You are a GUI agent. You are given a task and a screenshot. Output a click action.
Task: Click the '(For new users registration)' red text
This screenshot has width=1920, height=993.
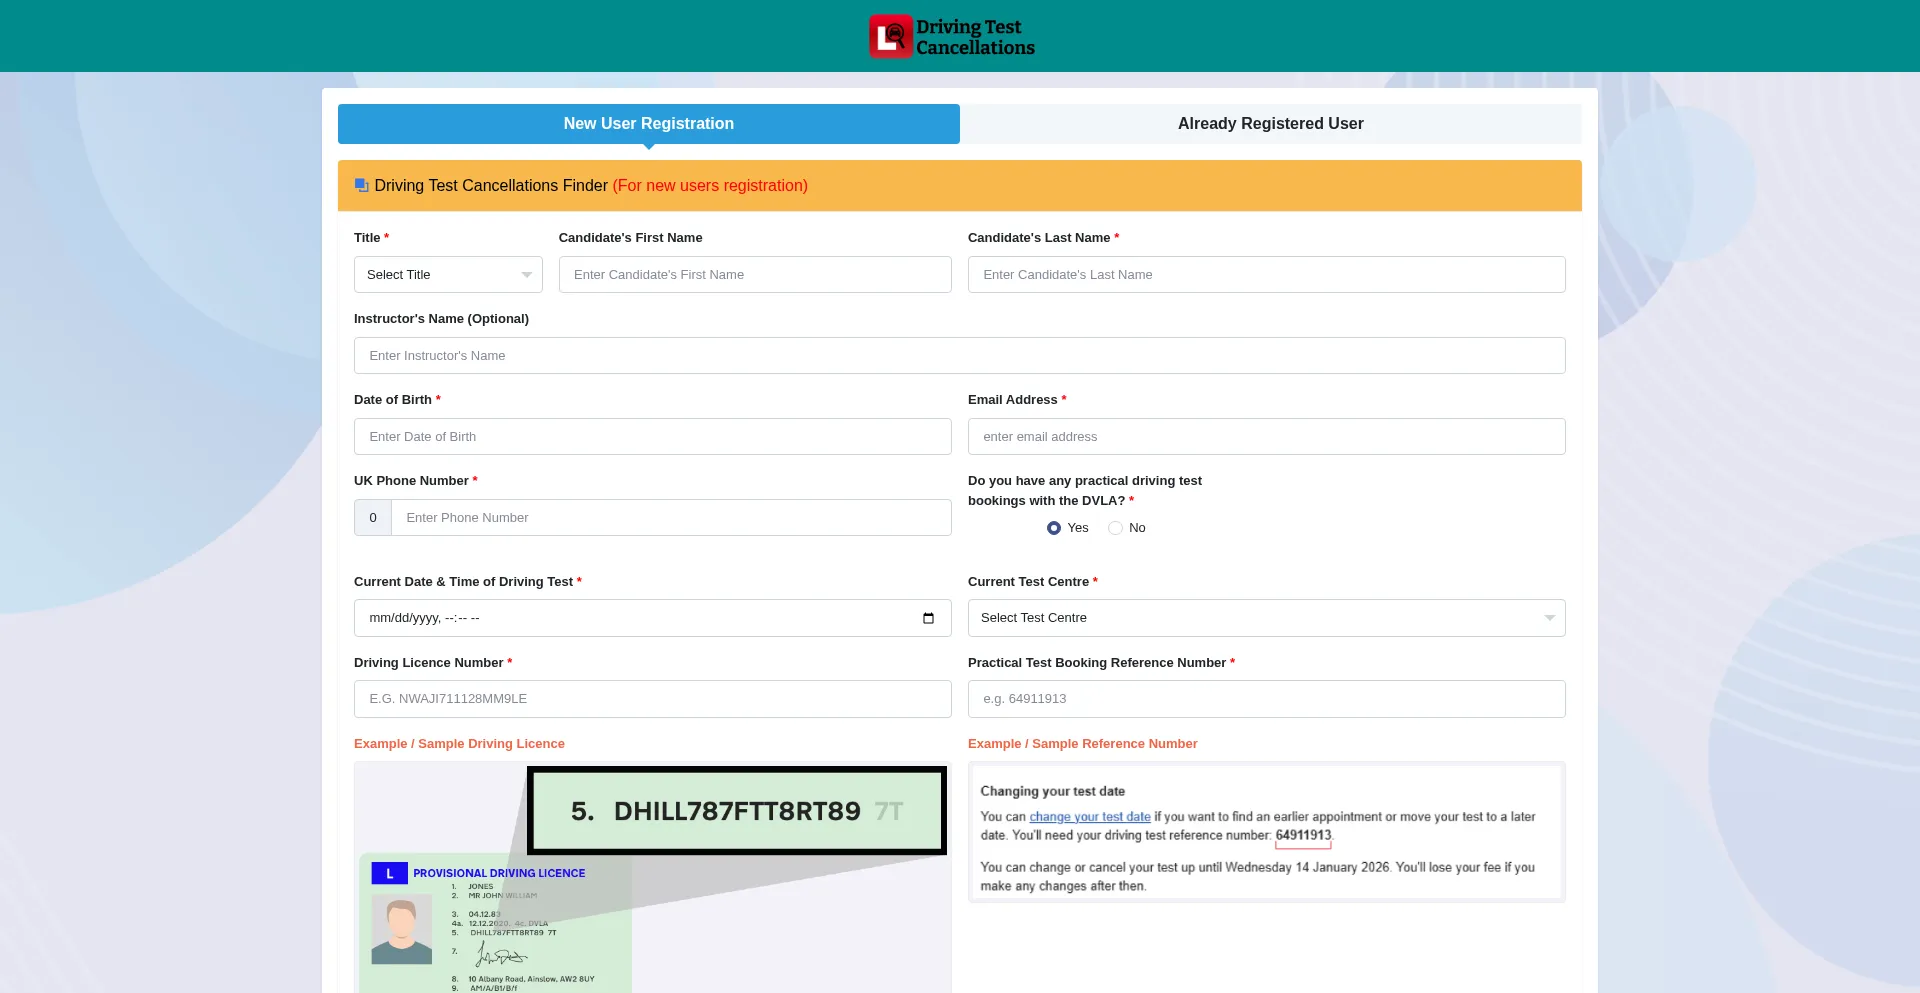710,186
